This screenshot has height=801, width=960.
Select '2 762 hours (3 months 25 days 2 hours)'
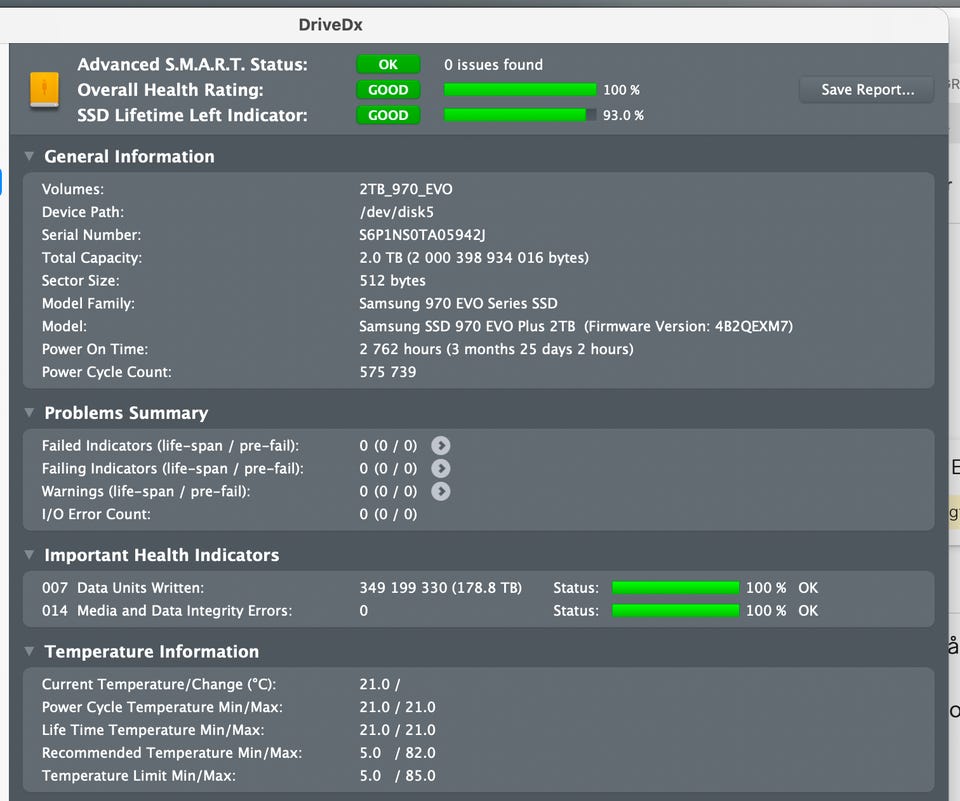pyautogui.click(x=497, y=349)
